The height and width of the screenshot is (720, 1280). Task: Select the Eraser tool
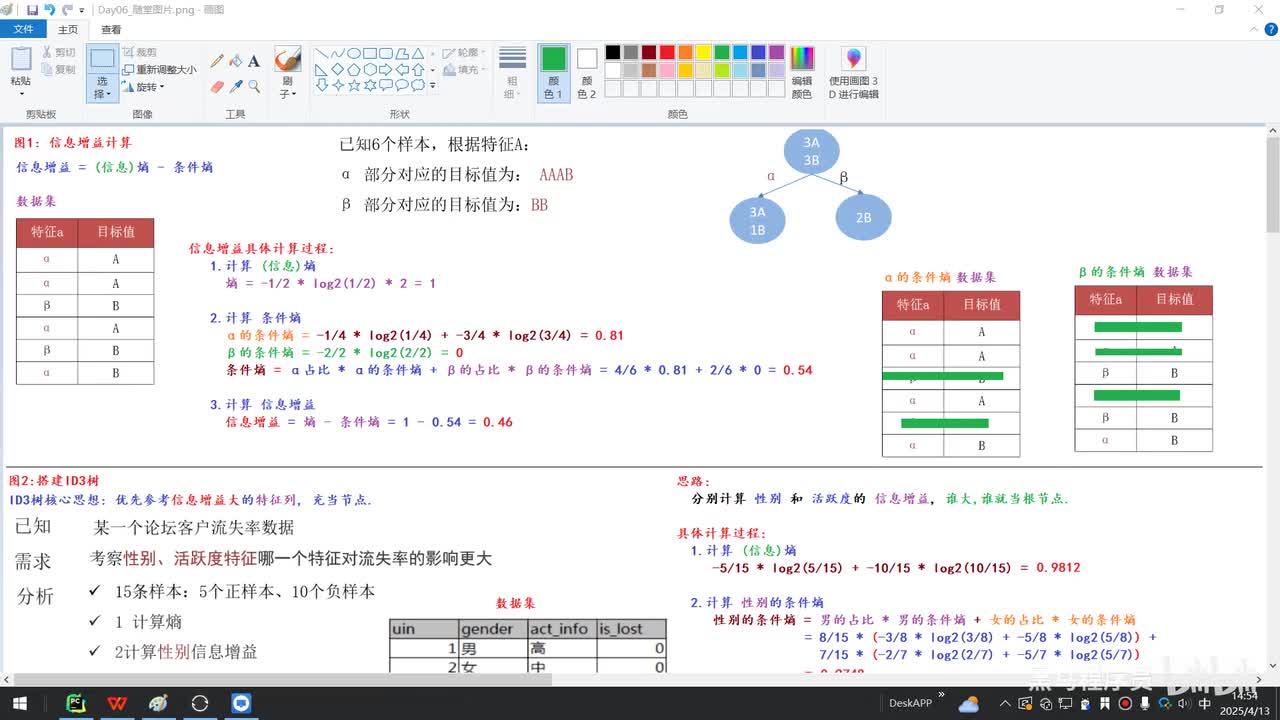[x=217, y=87]
